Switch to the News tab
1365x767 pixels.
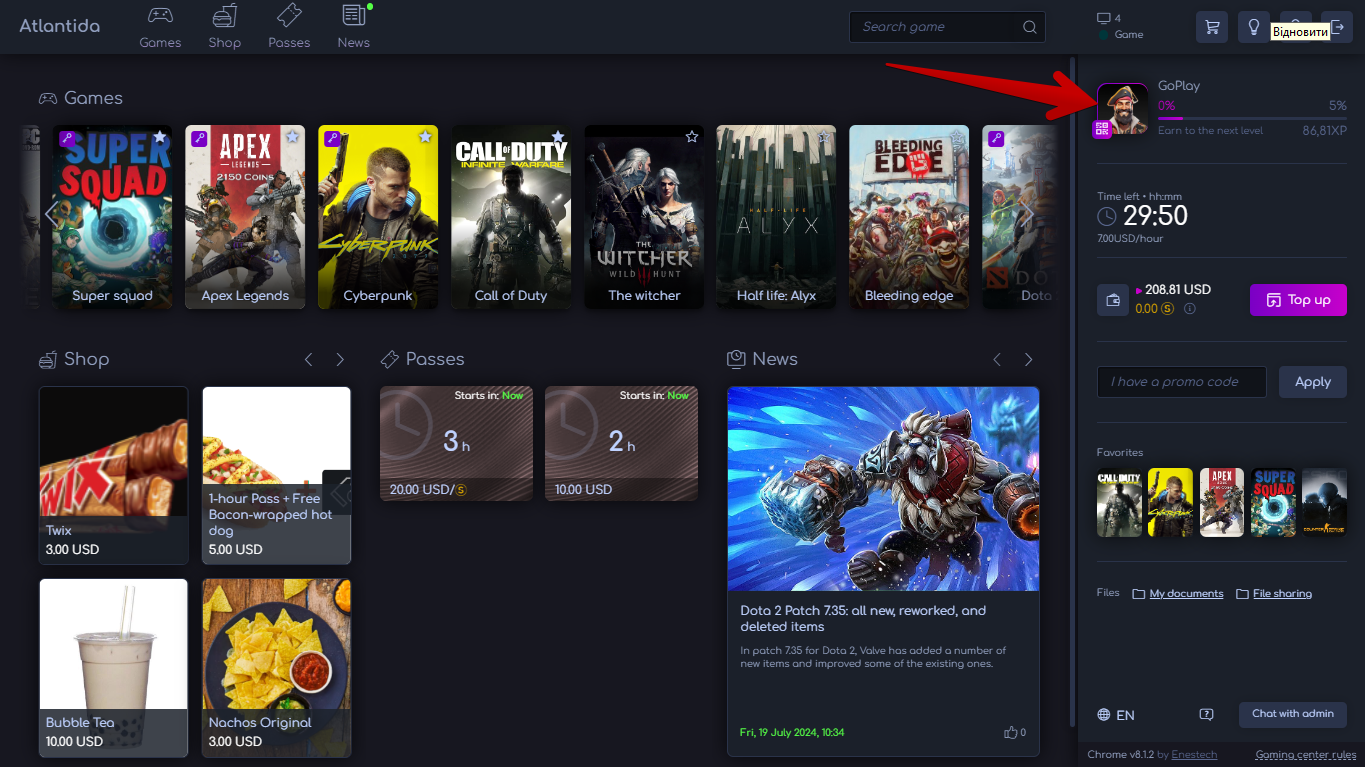pos(353,27)
